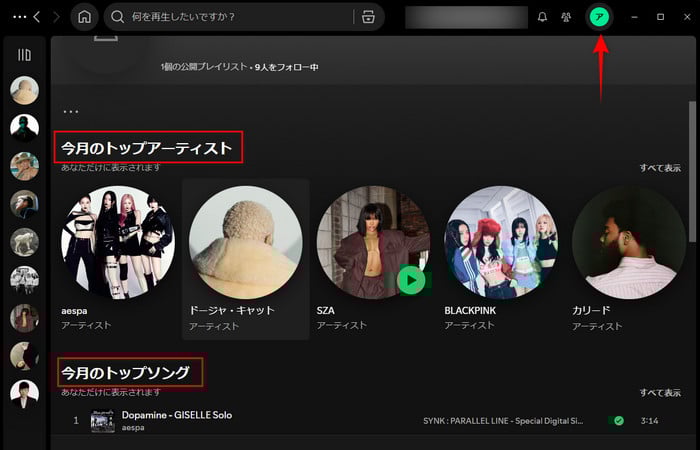Open the SYNK : PARALLEL LINE album link

(503, 421)
